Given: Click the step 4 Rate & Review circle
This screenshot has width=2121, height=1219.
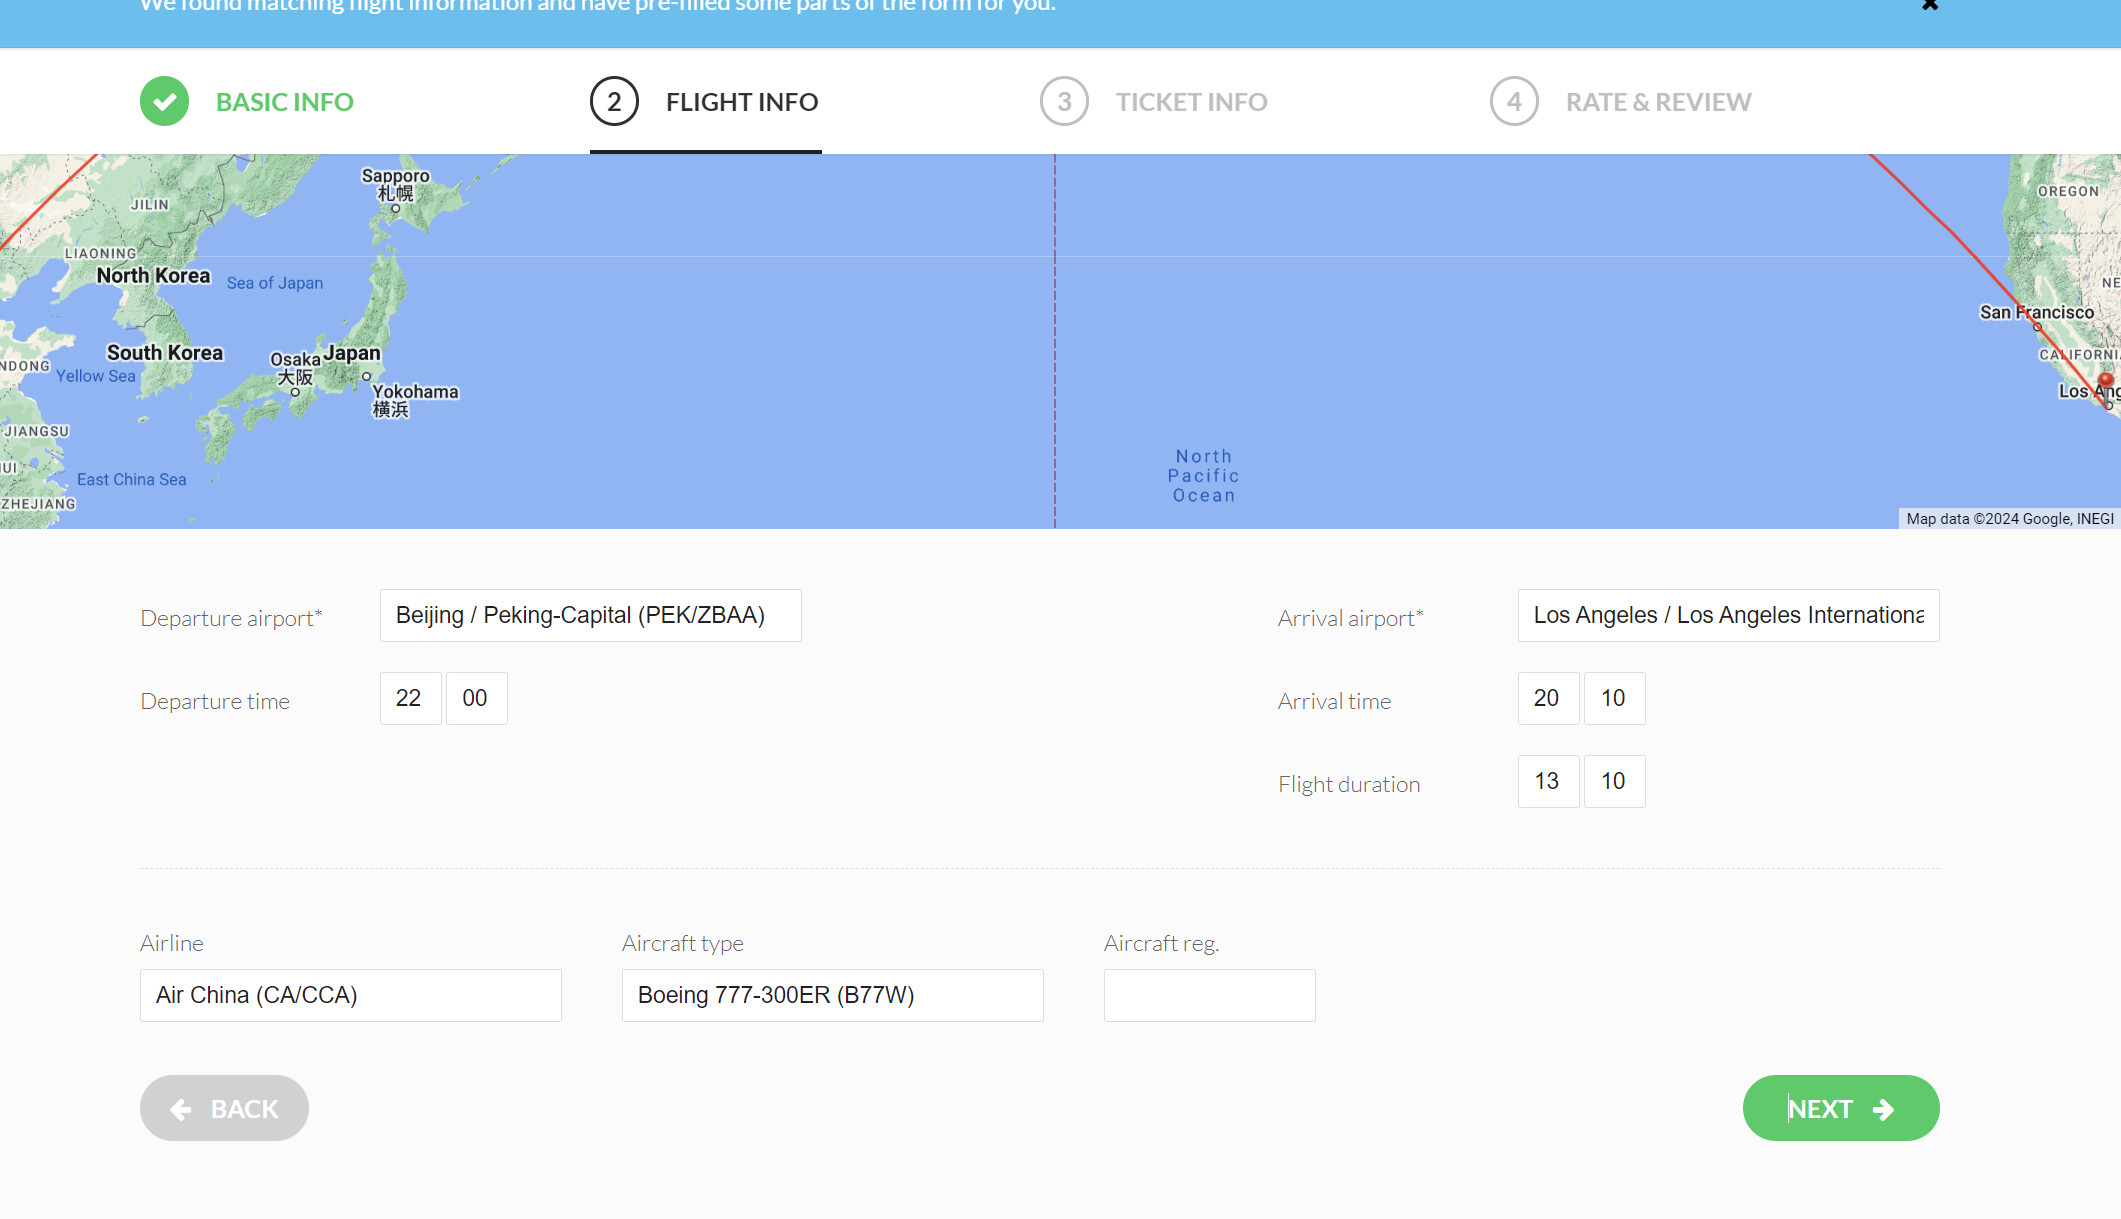Looking at the screenshot, I should [1514, 101].
